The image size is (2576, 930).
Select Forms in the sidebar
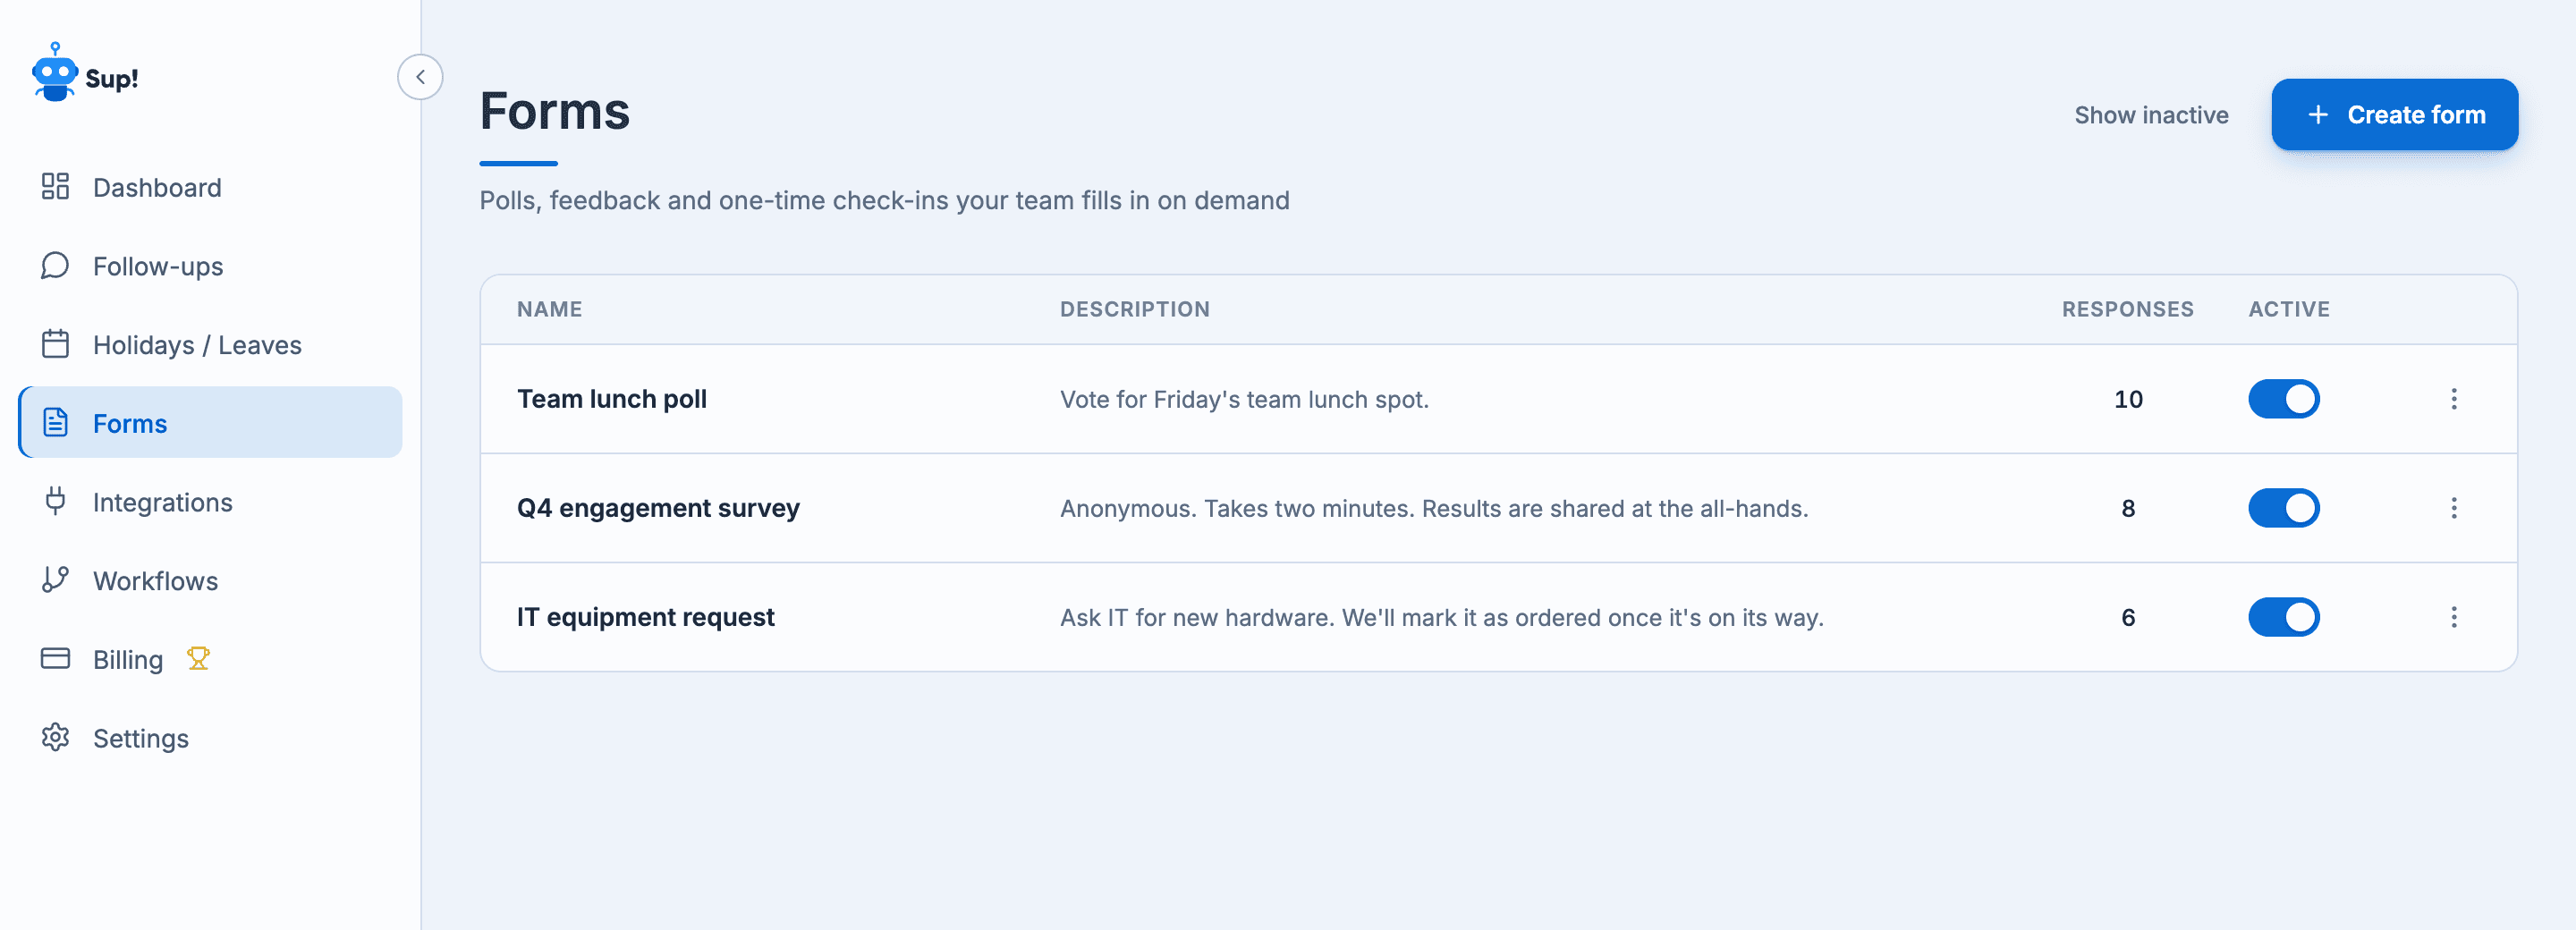tap(210, 423)
